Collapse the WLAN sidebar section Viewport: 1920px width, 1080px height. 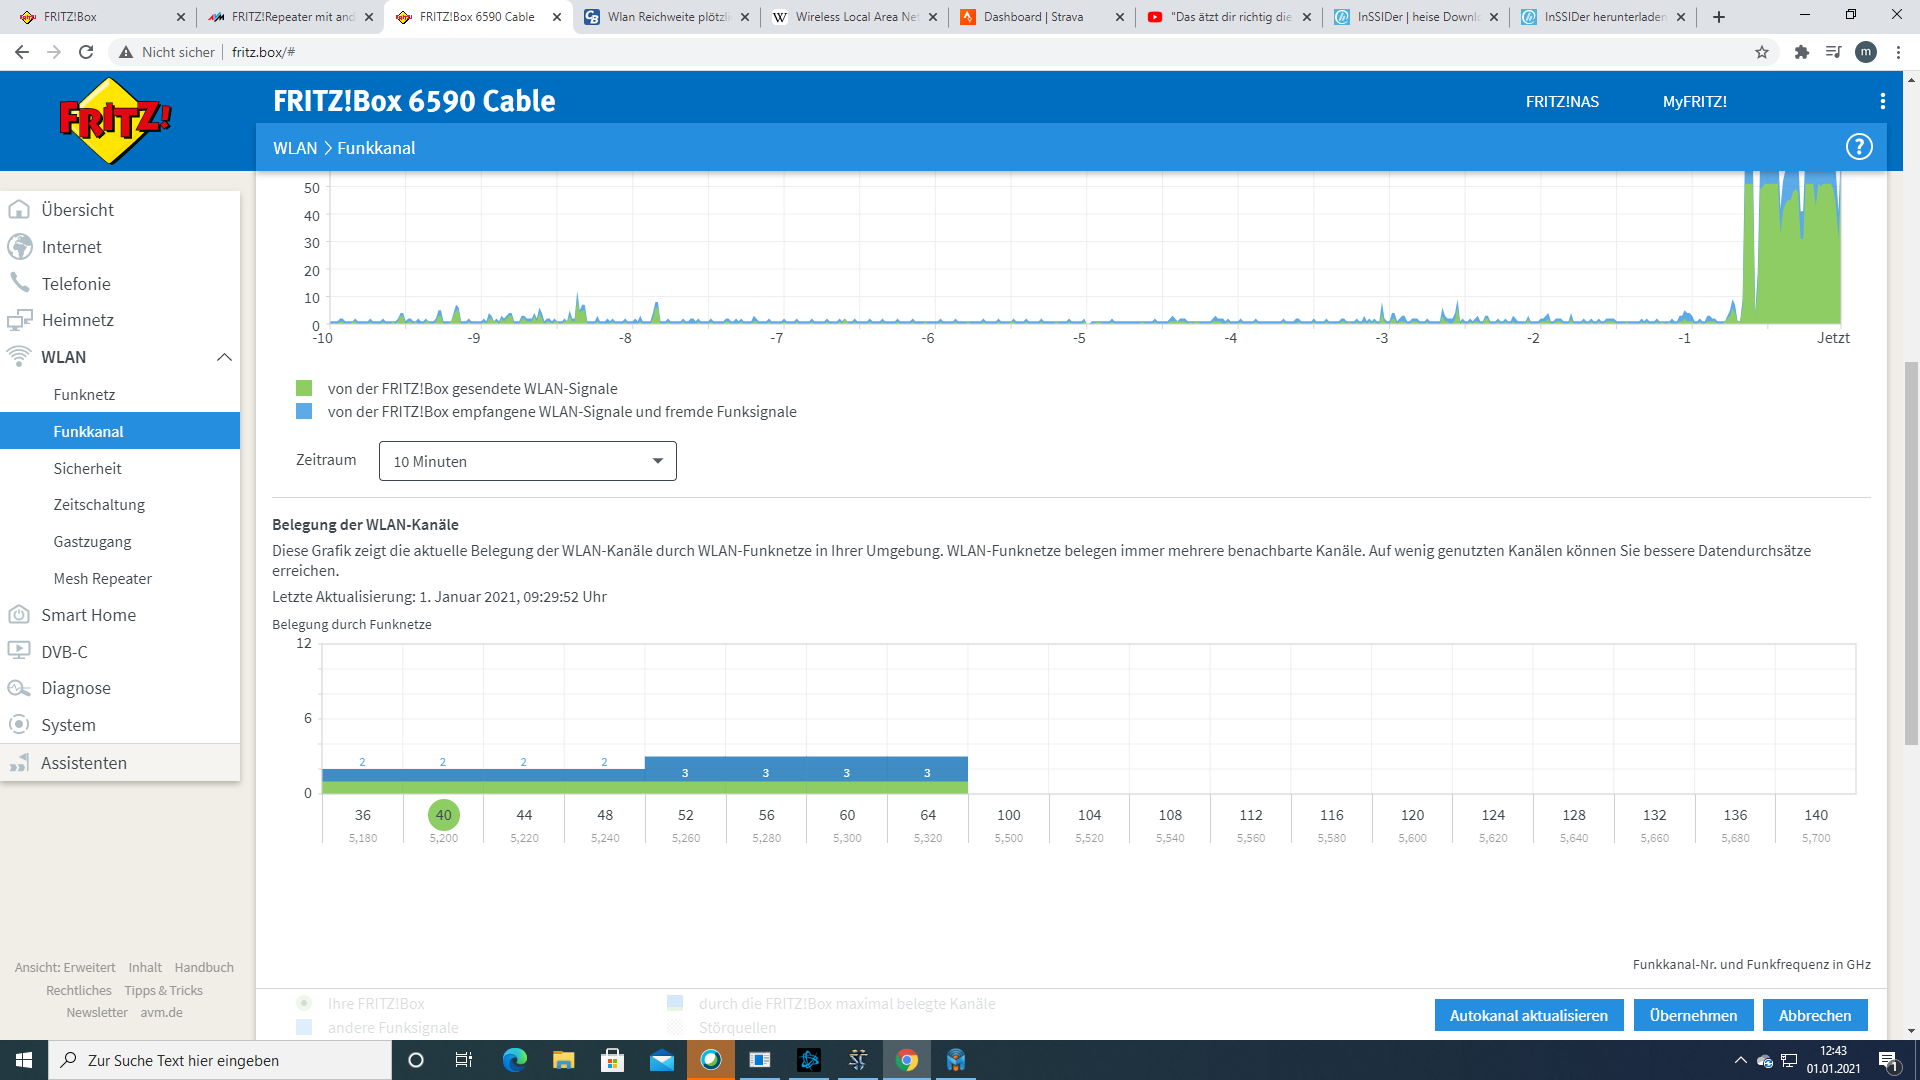[x=224, y=357]
